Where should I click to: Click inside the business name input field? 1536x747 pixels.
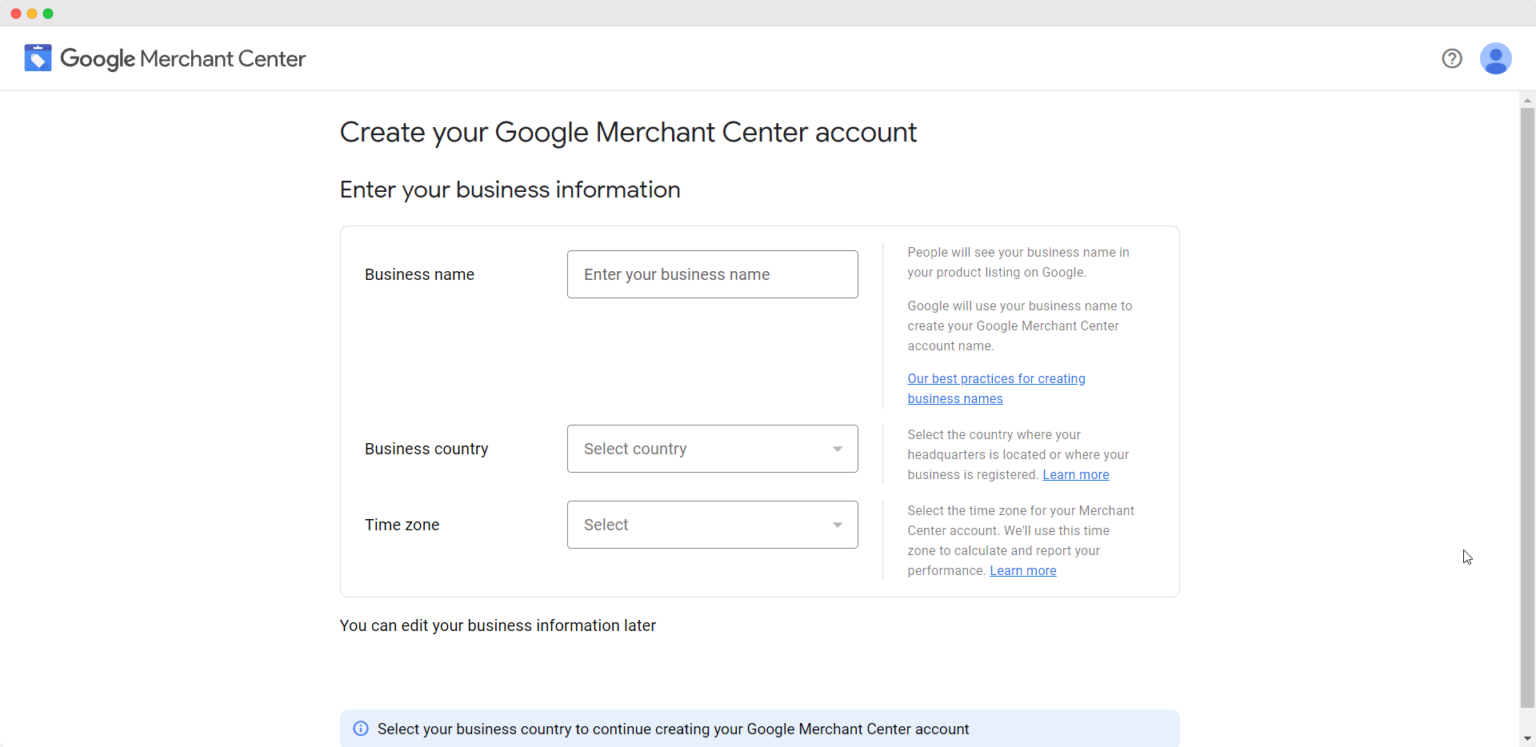(x=712, y=274)
